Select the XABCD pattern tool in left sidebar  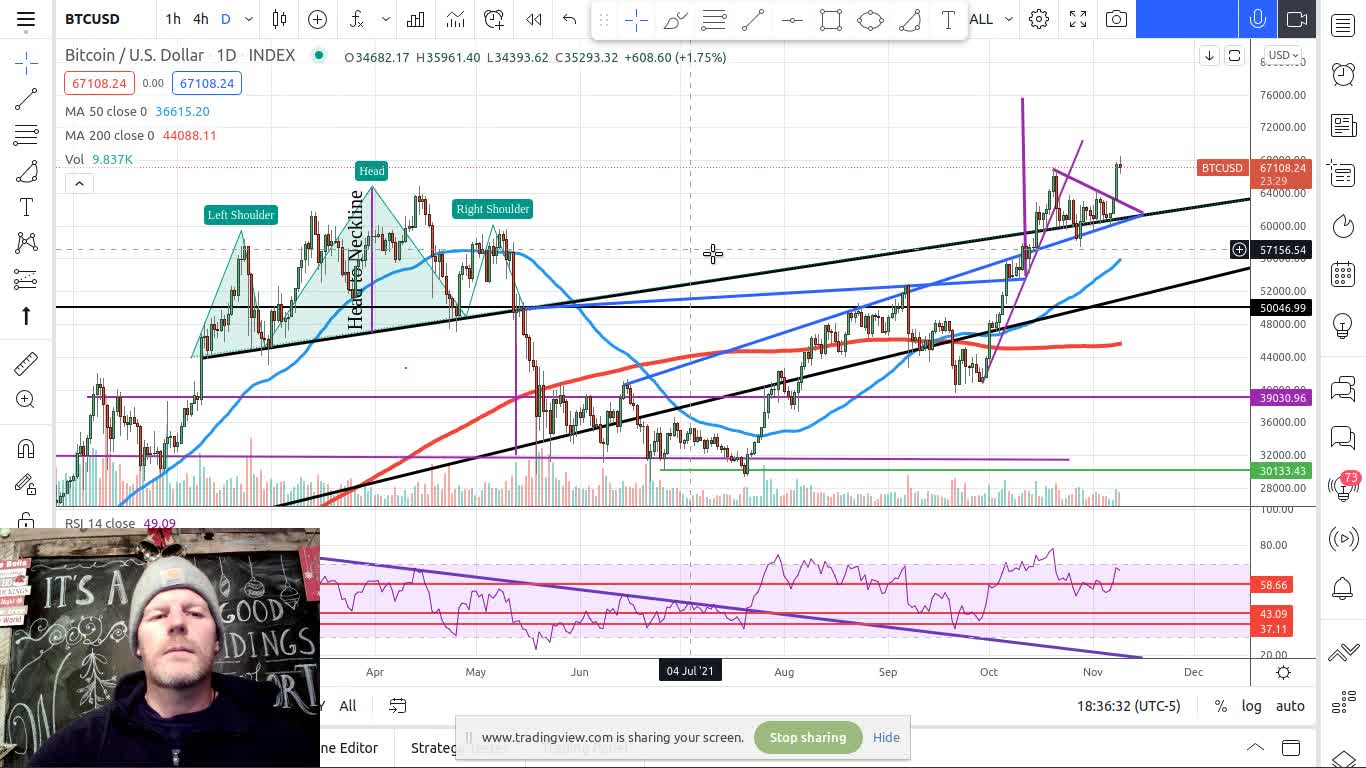click(26, 243)
